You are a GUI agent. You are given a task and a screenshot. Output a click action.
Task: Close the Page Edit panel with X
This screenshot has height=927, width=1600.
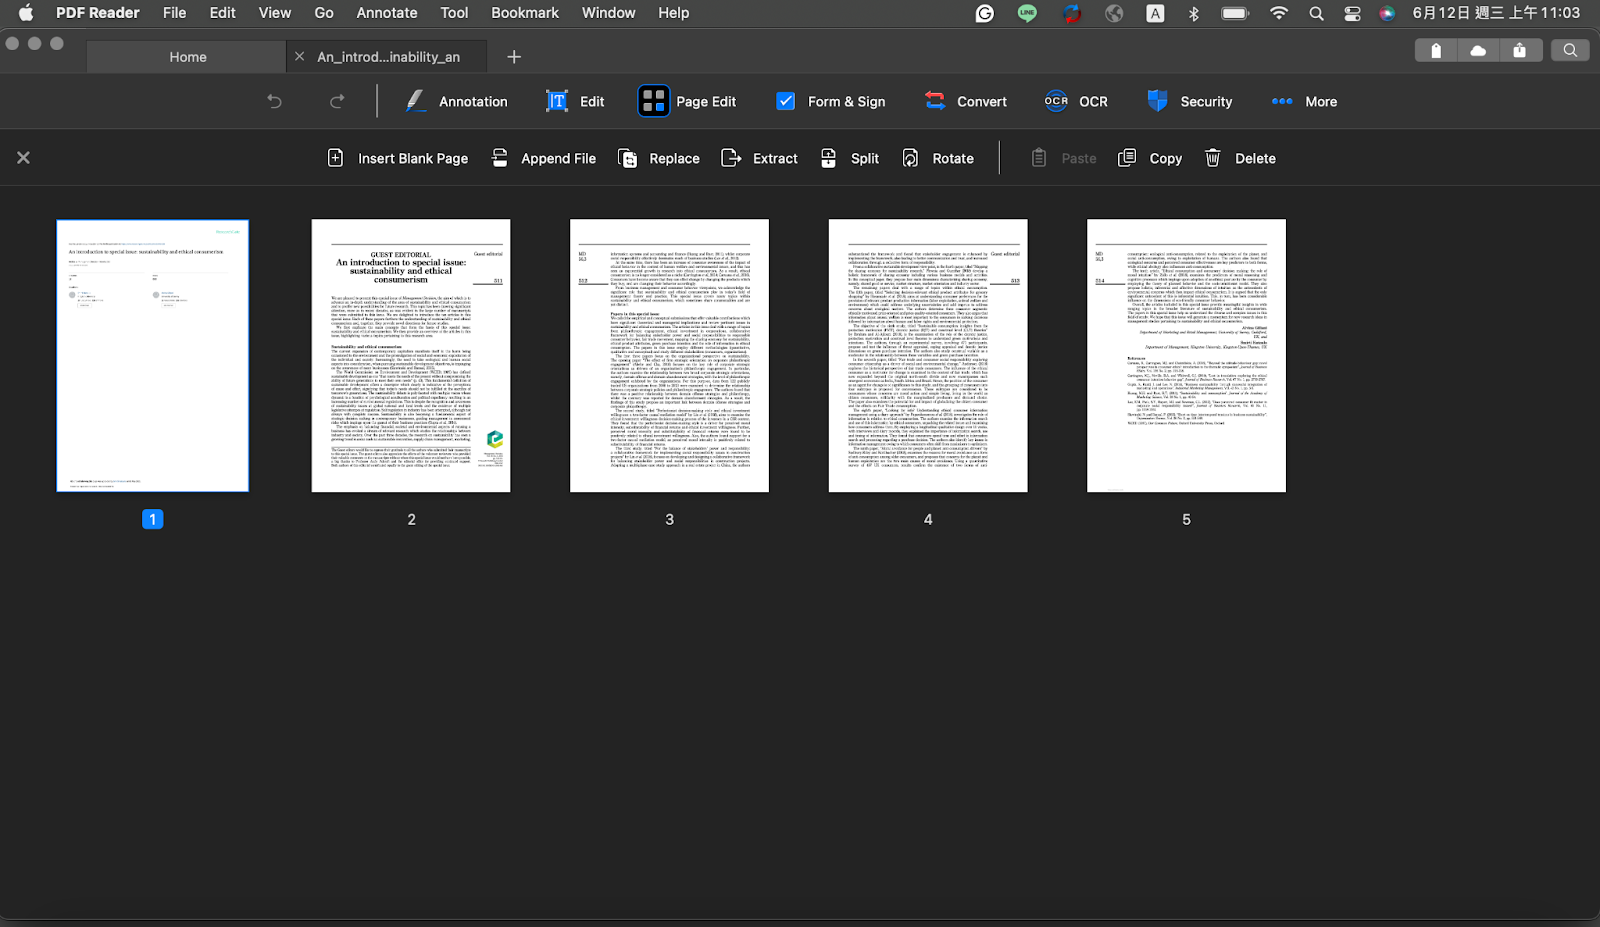click(23, 158)
